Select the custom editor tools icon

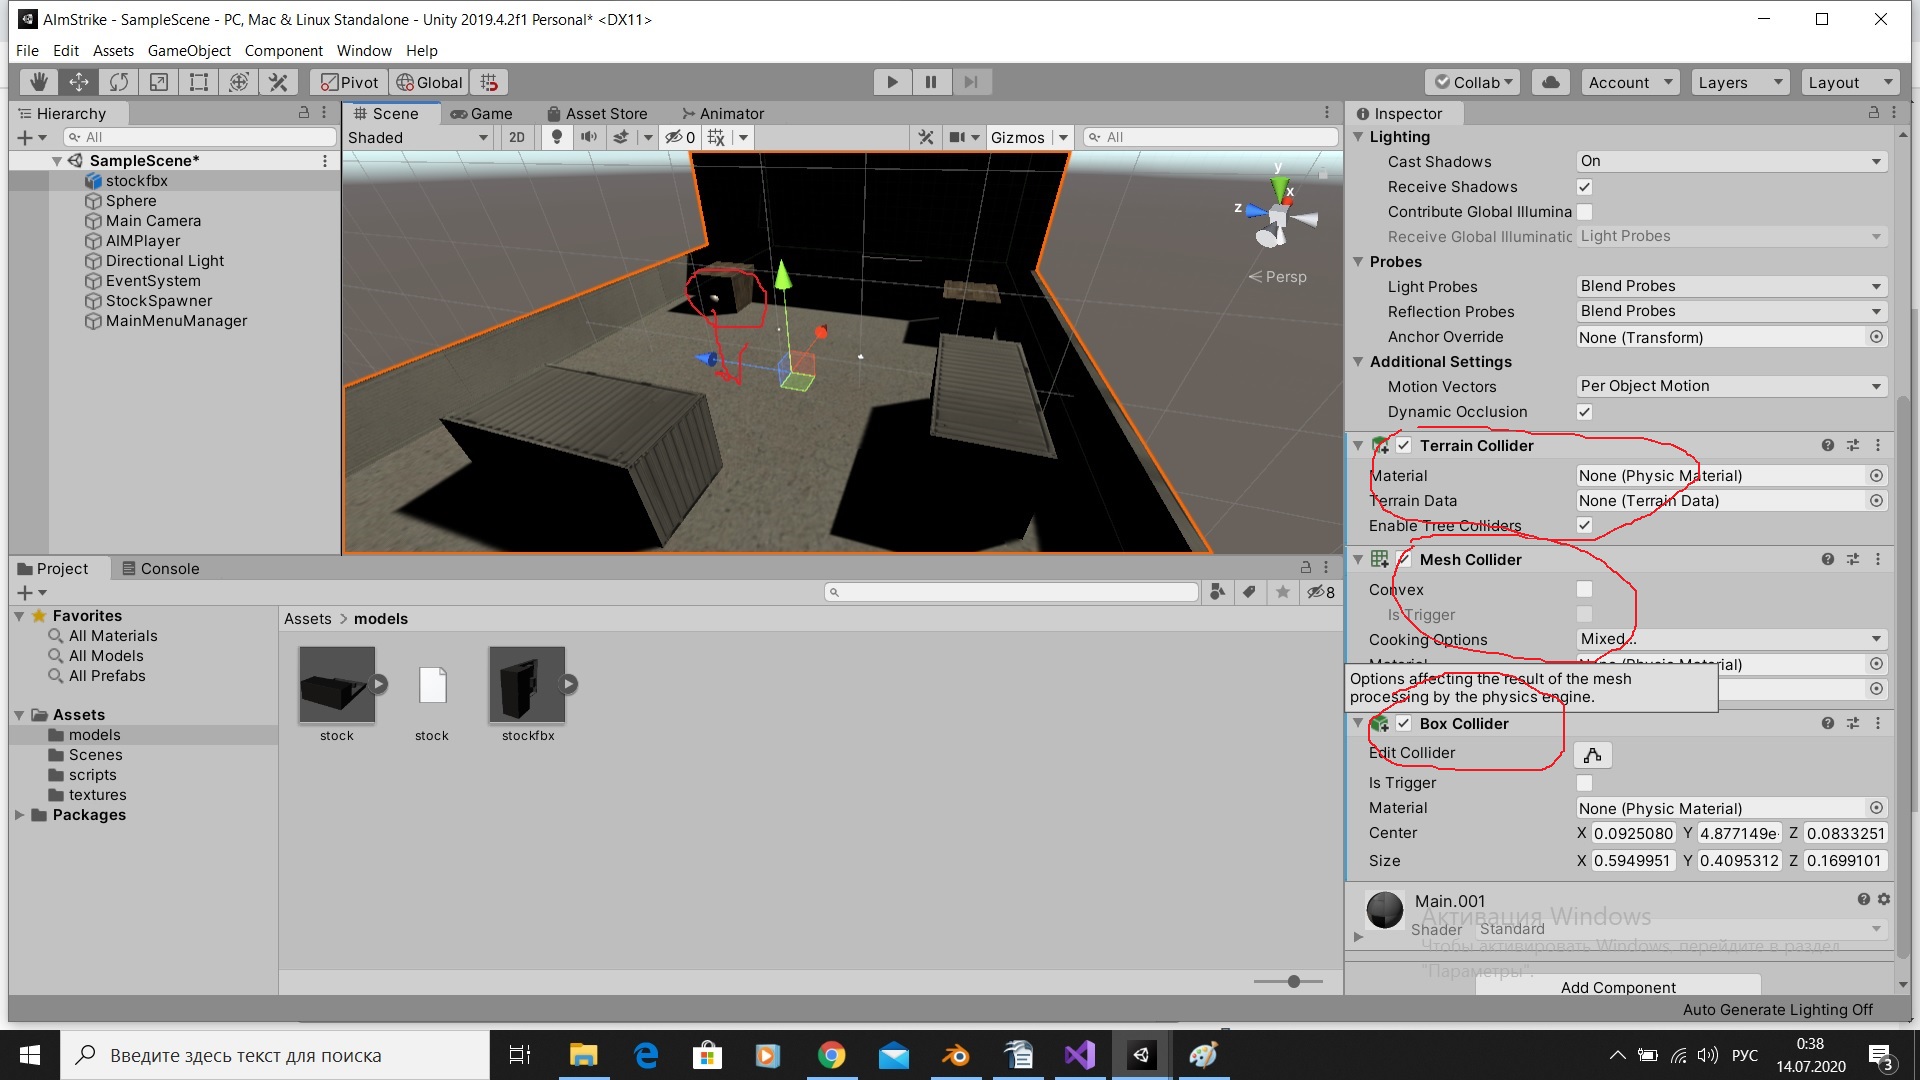[x=279, y=82]
